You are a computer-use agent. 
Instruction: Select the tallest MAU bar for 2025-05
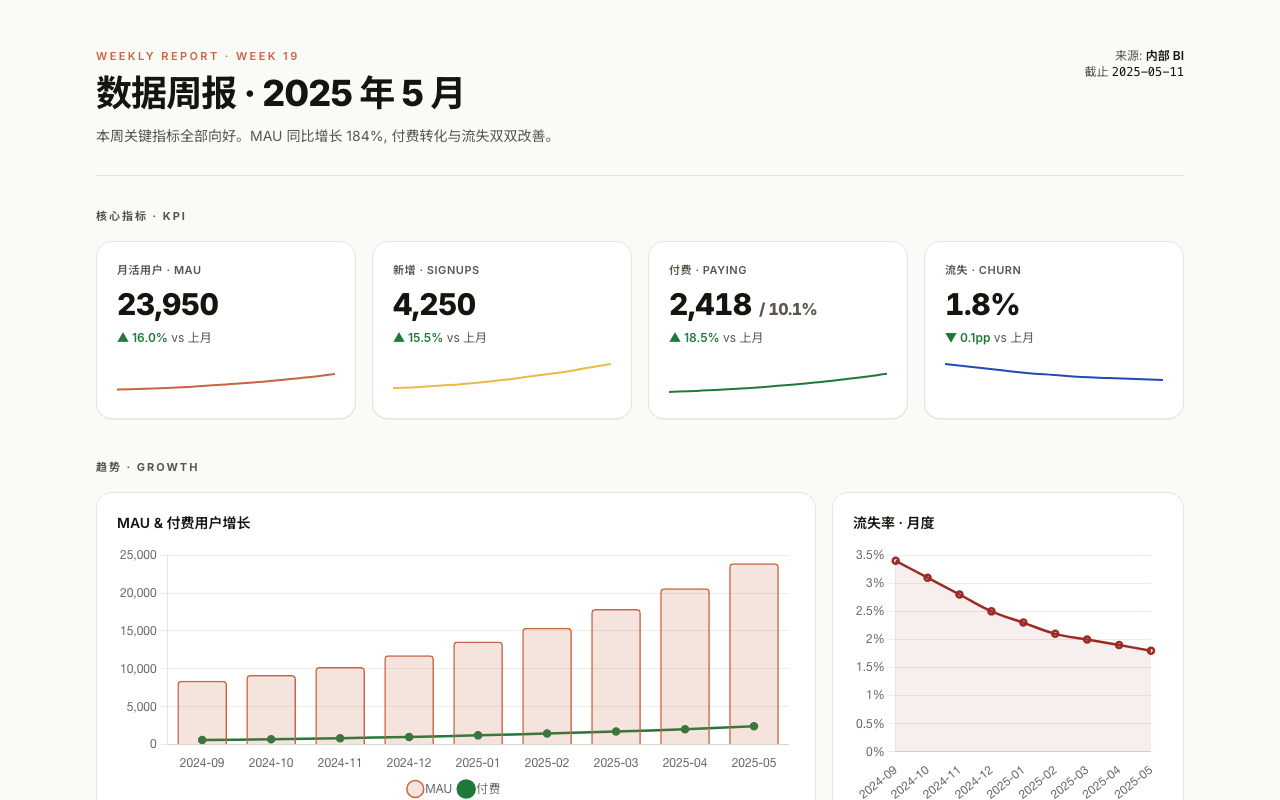pyautogui.click(x=754, y=654)
